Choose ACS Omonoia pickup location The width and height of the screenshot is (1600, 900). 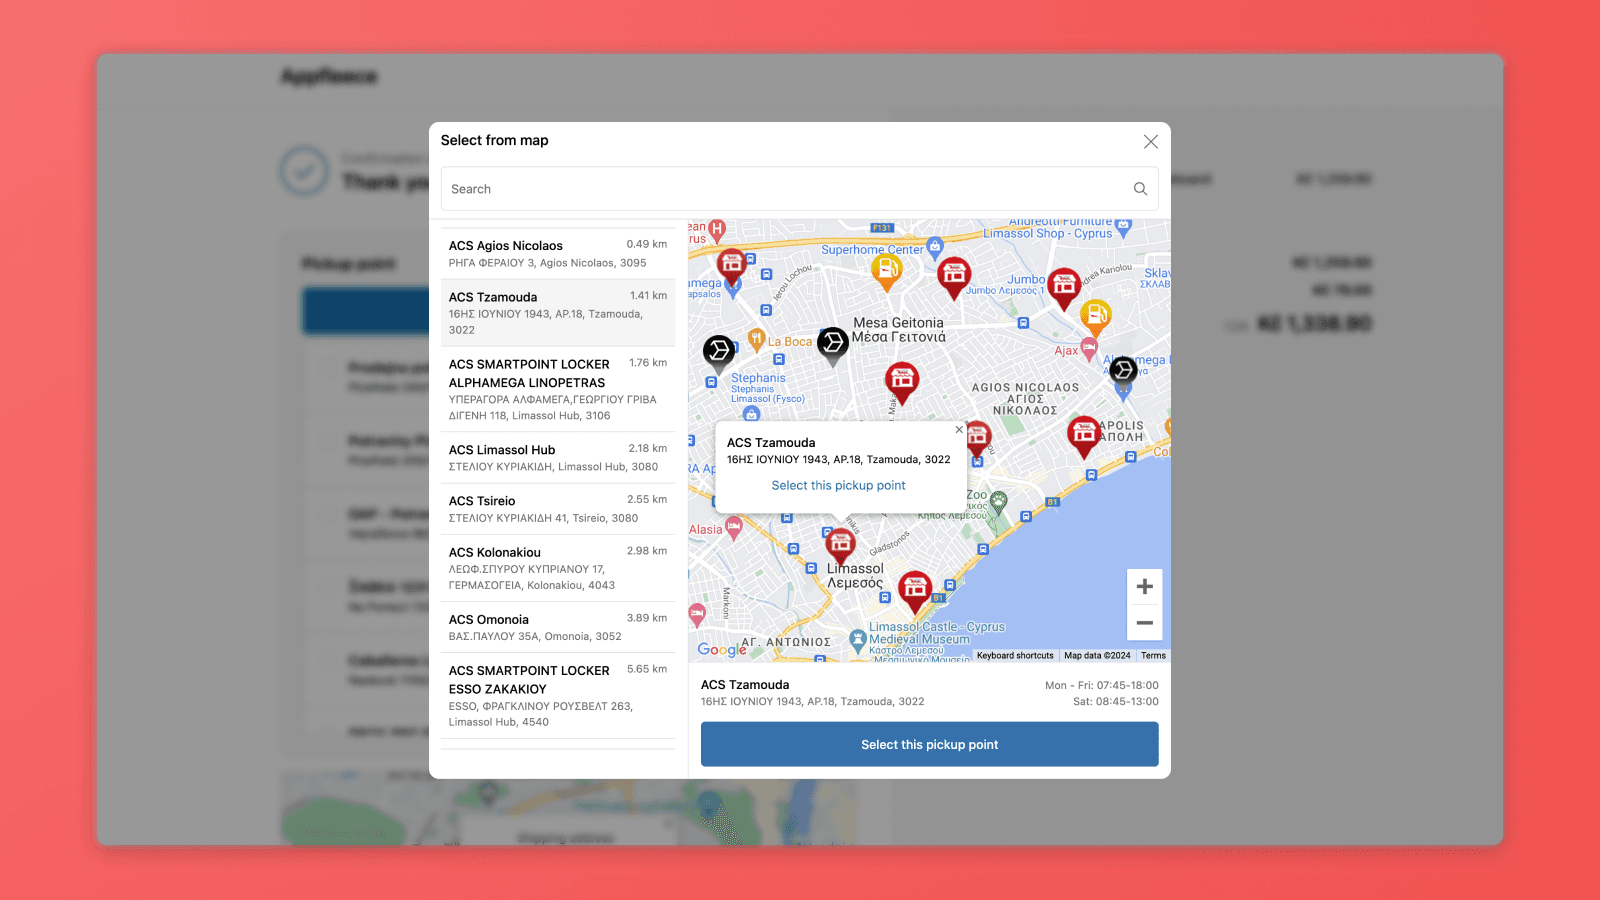tap(558, 627)
